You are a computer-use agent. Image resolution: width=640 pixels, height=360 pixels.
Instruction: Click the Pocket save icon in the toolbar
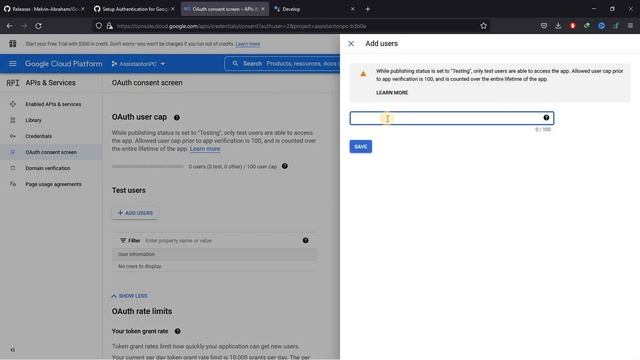(x=544, y=26)
